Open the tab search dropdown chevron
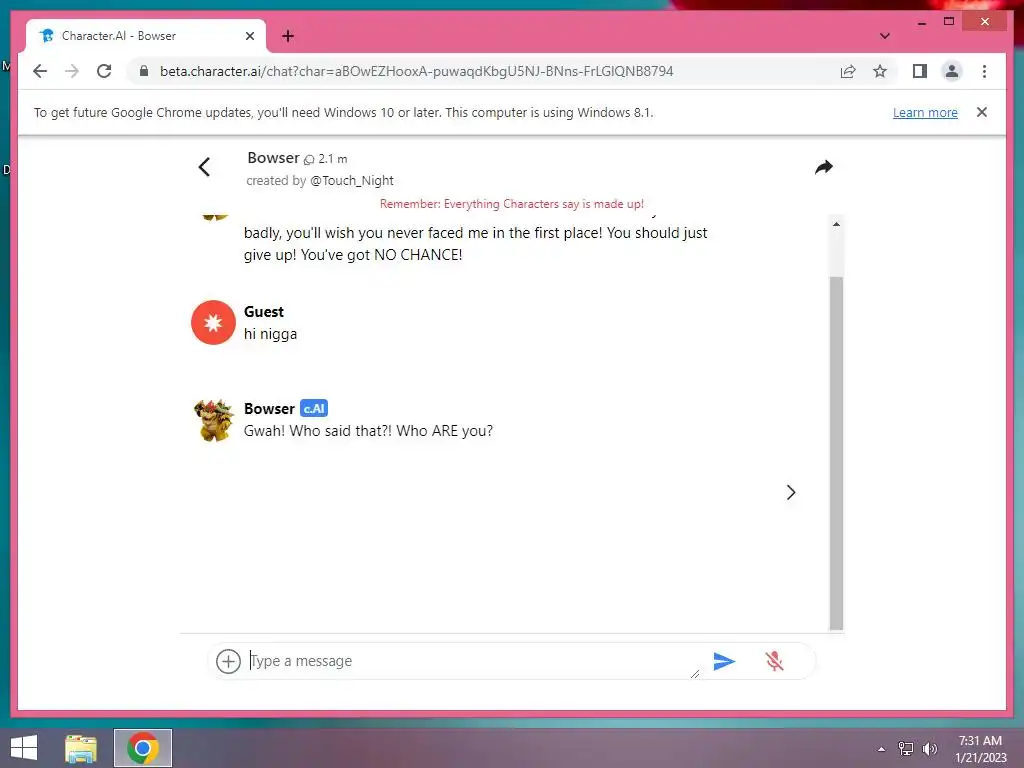The image size is (1024, 768). 884,36
